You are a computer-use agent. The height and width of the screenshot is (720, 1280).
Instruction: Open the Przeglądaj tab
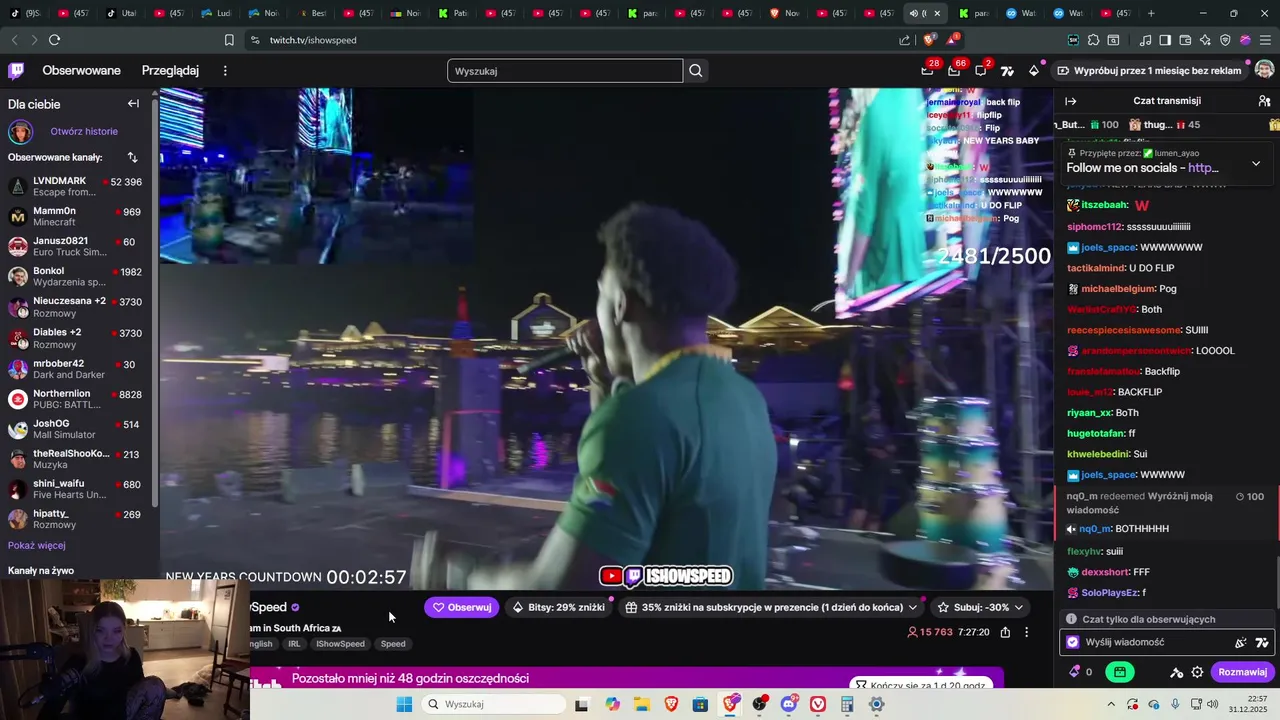pyautogui.click(x=170, y=71)
